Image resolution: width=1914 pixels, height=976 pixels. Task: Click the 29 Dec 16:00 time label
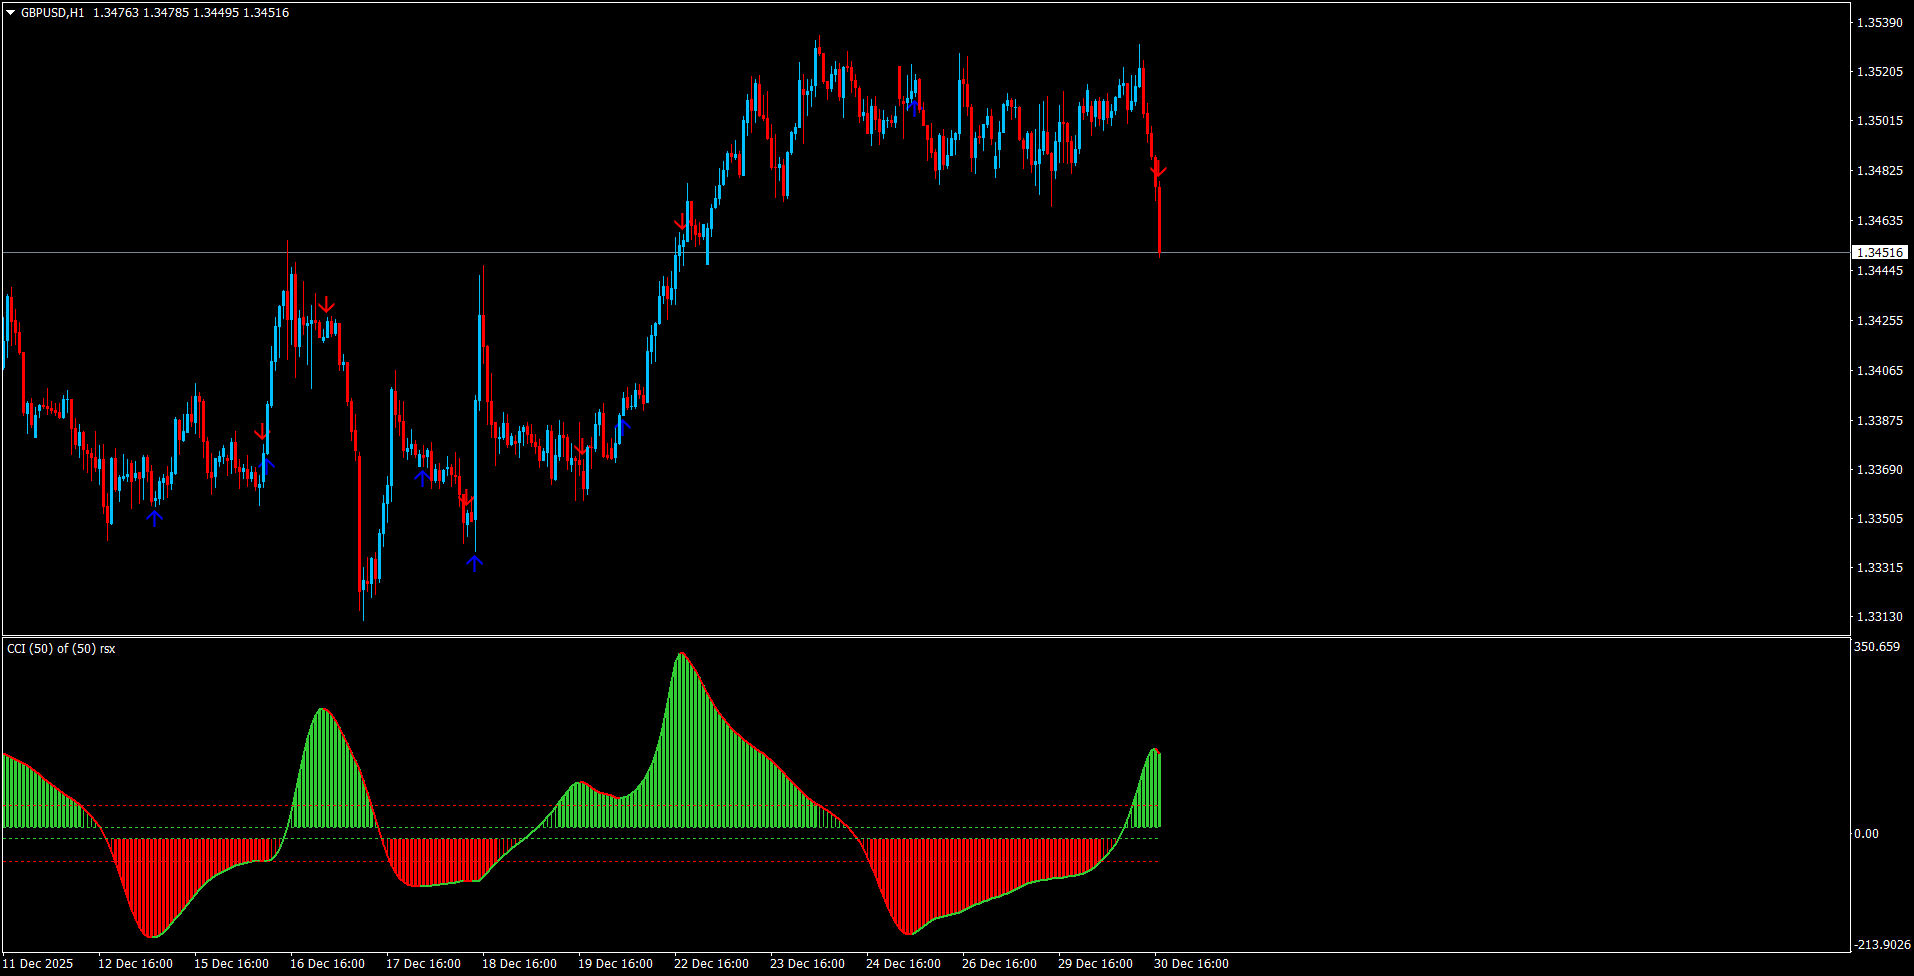1095,964
